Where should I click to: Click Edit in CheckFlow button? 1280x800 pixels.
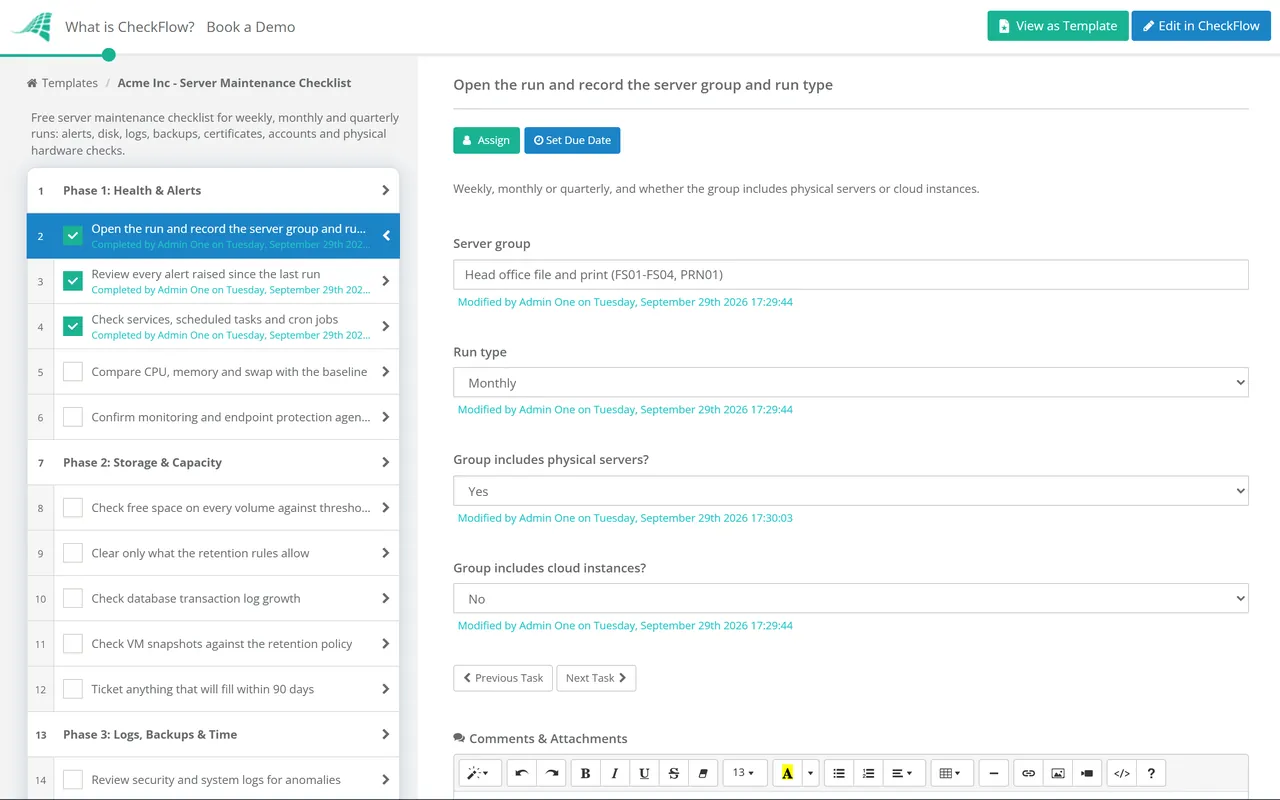(1201, 26)
